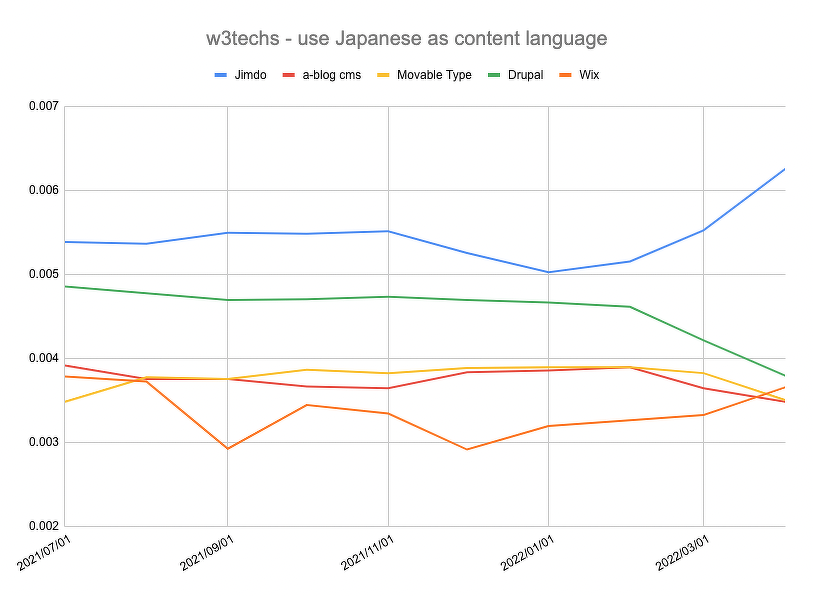This screenshot has width=813, height=596.
Task: Click the red a-blog cms legend swatch
Action: coord(290,75)
